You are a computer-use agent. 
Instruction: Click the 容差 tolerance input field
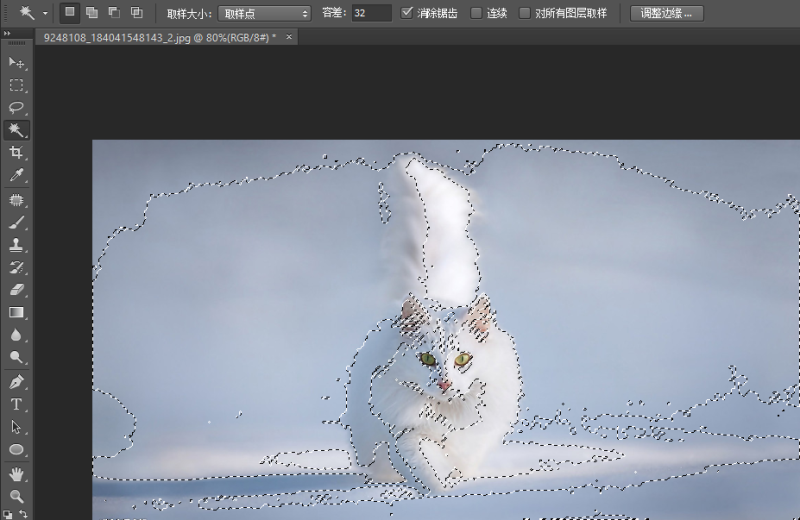pyautogui.click(x=371, y=13)
